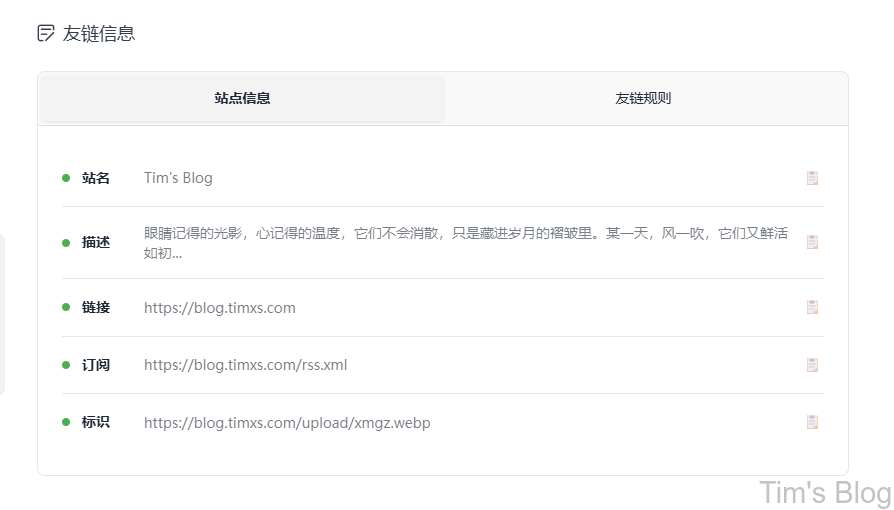Click the green dot beside 订阅

(66, 365)
